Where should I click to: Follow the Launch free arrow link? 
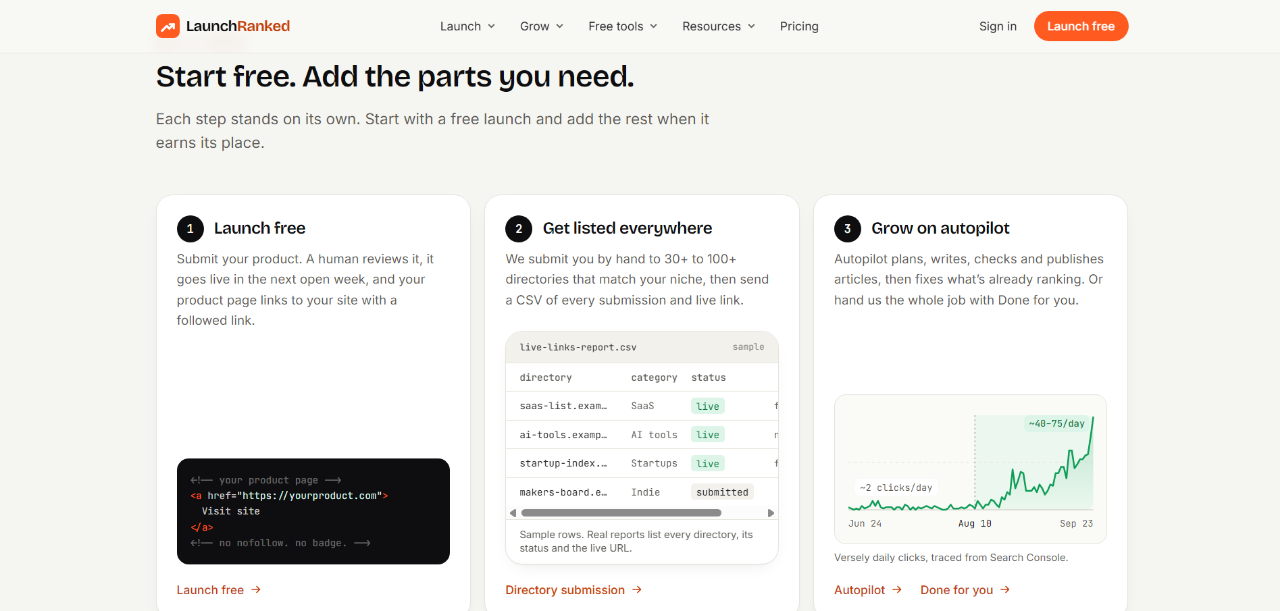219,590
